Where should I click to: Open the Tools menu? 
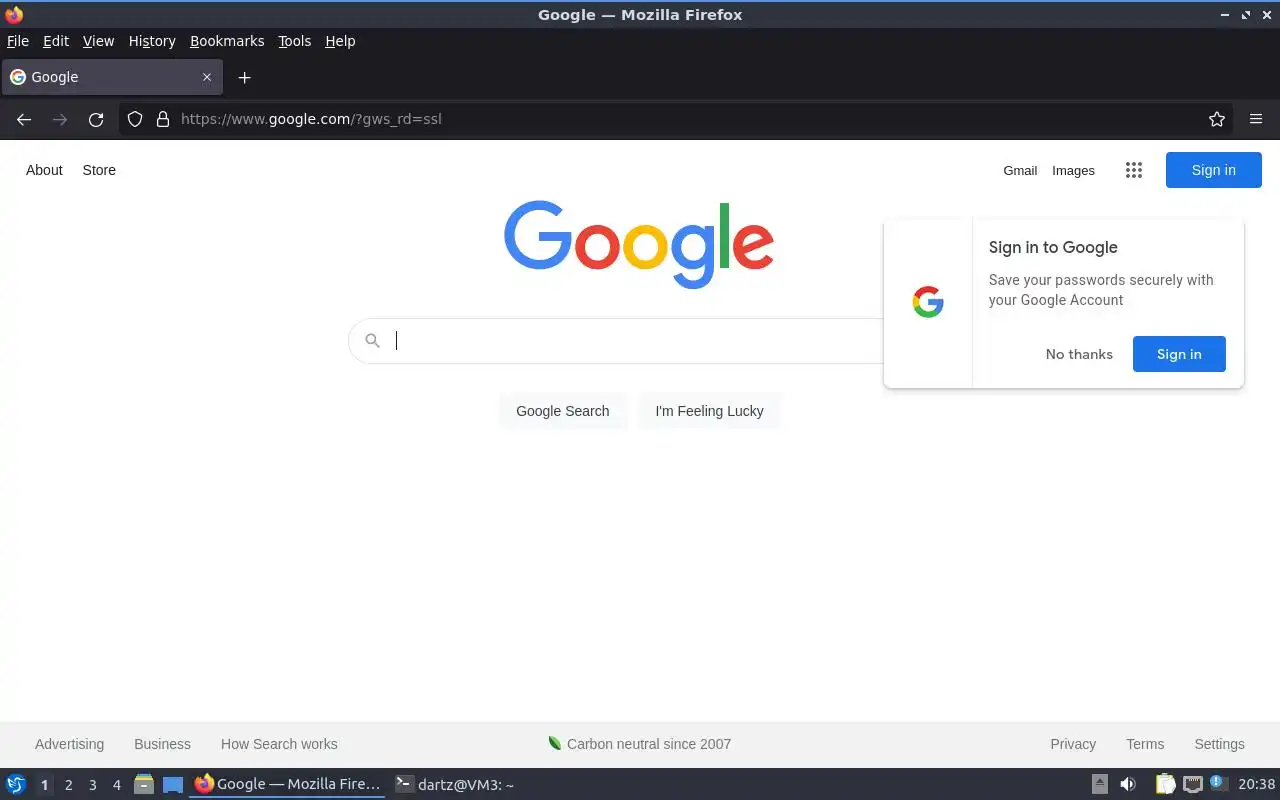click(x=294, y=41)
